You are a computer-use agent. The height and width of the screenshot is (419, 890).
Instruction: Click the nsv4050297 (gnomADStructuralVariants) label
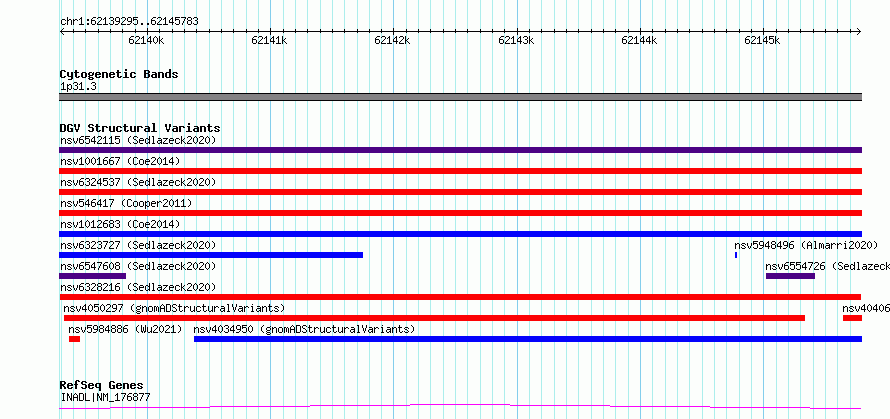(174, 308)
